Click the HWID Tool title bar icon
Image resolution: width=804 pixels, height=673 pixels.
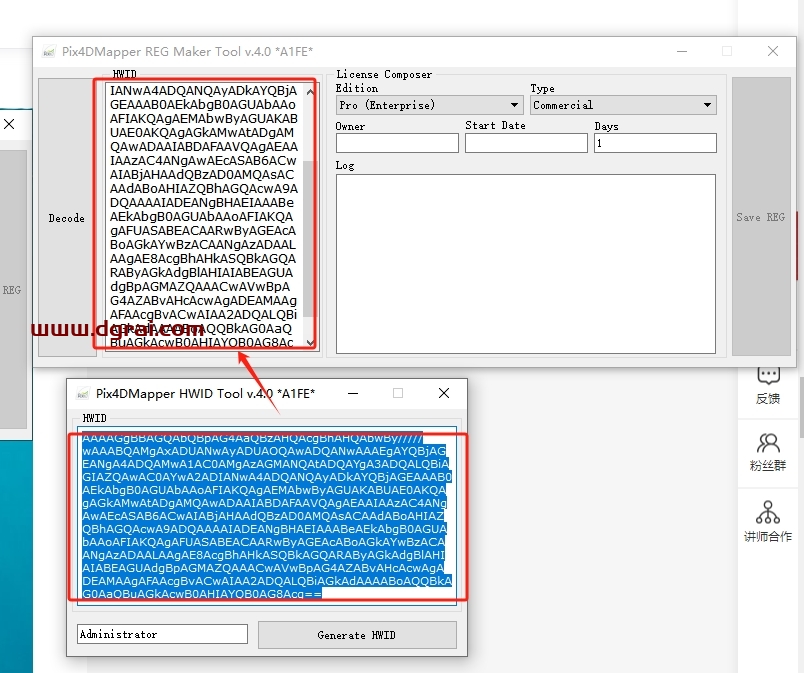pos(82,394)
